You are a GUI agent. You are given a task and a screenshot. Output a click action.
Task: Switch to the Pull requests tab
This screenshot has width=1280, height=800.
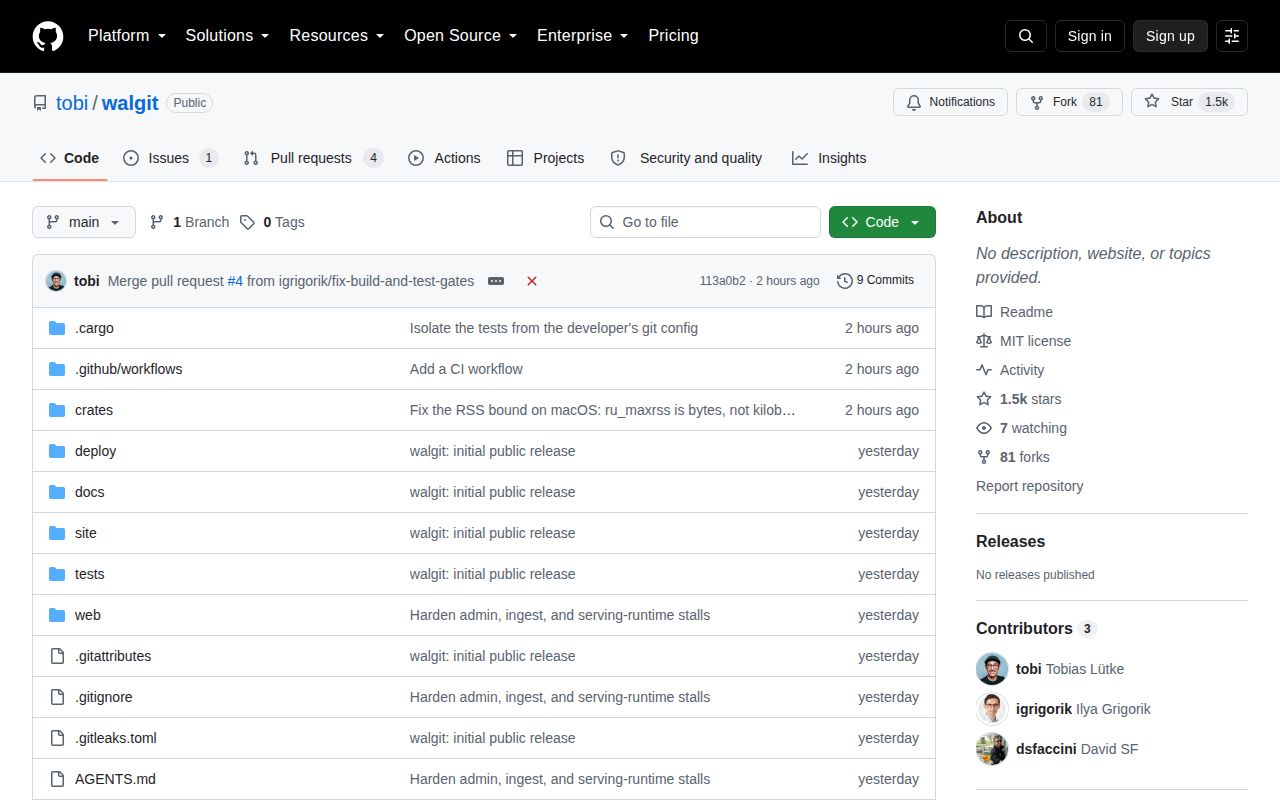coord(313,158)
